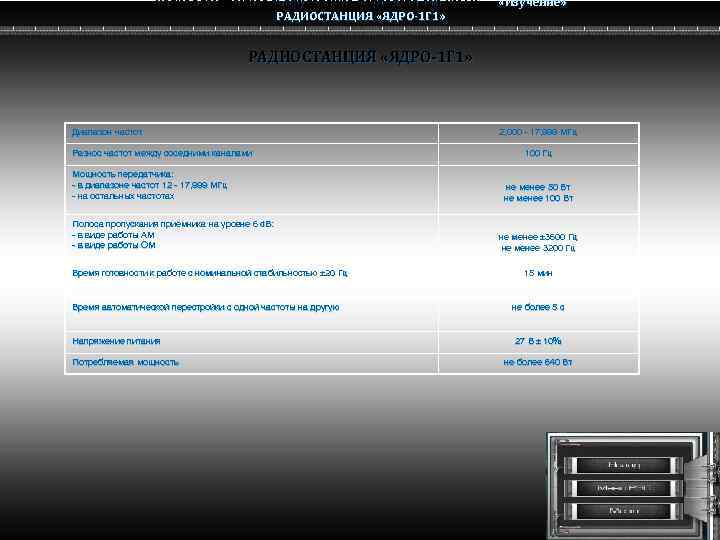Click the page heading 'РАДИОСТАНЦИЯ «ЯДРО-1Г1»' in the black banner
This screenshot has height=540, width=720.
pos(360,17)
